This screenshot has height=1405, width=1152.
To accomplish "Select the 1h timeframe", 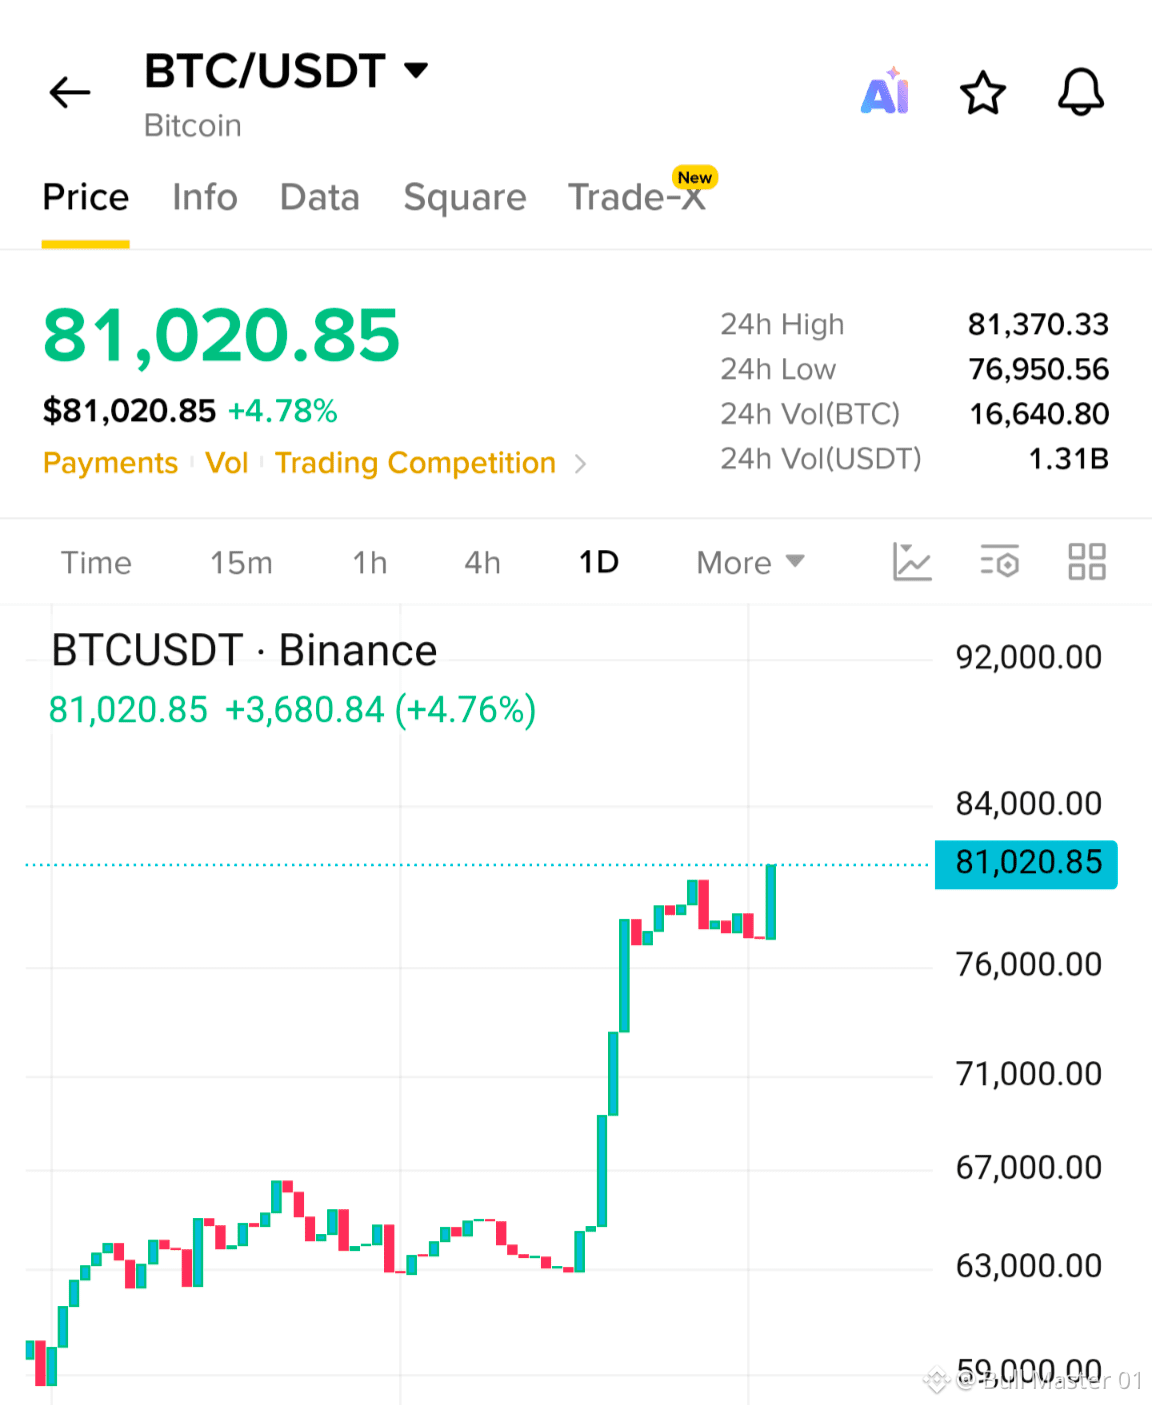I will click(x=370, y=563).
